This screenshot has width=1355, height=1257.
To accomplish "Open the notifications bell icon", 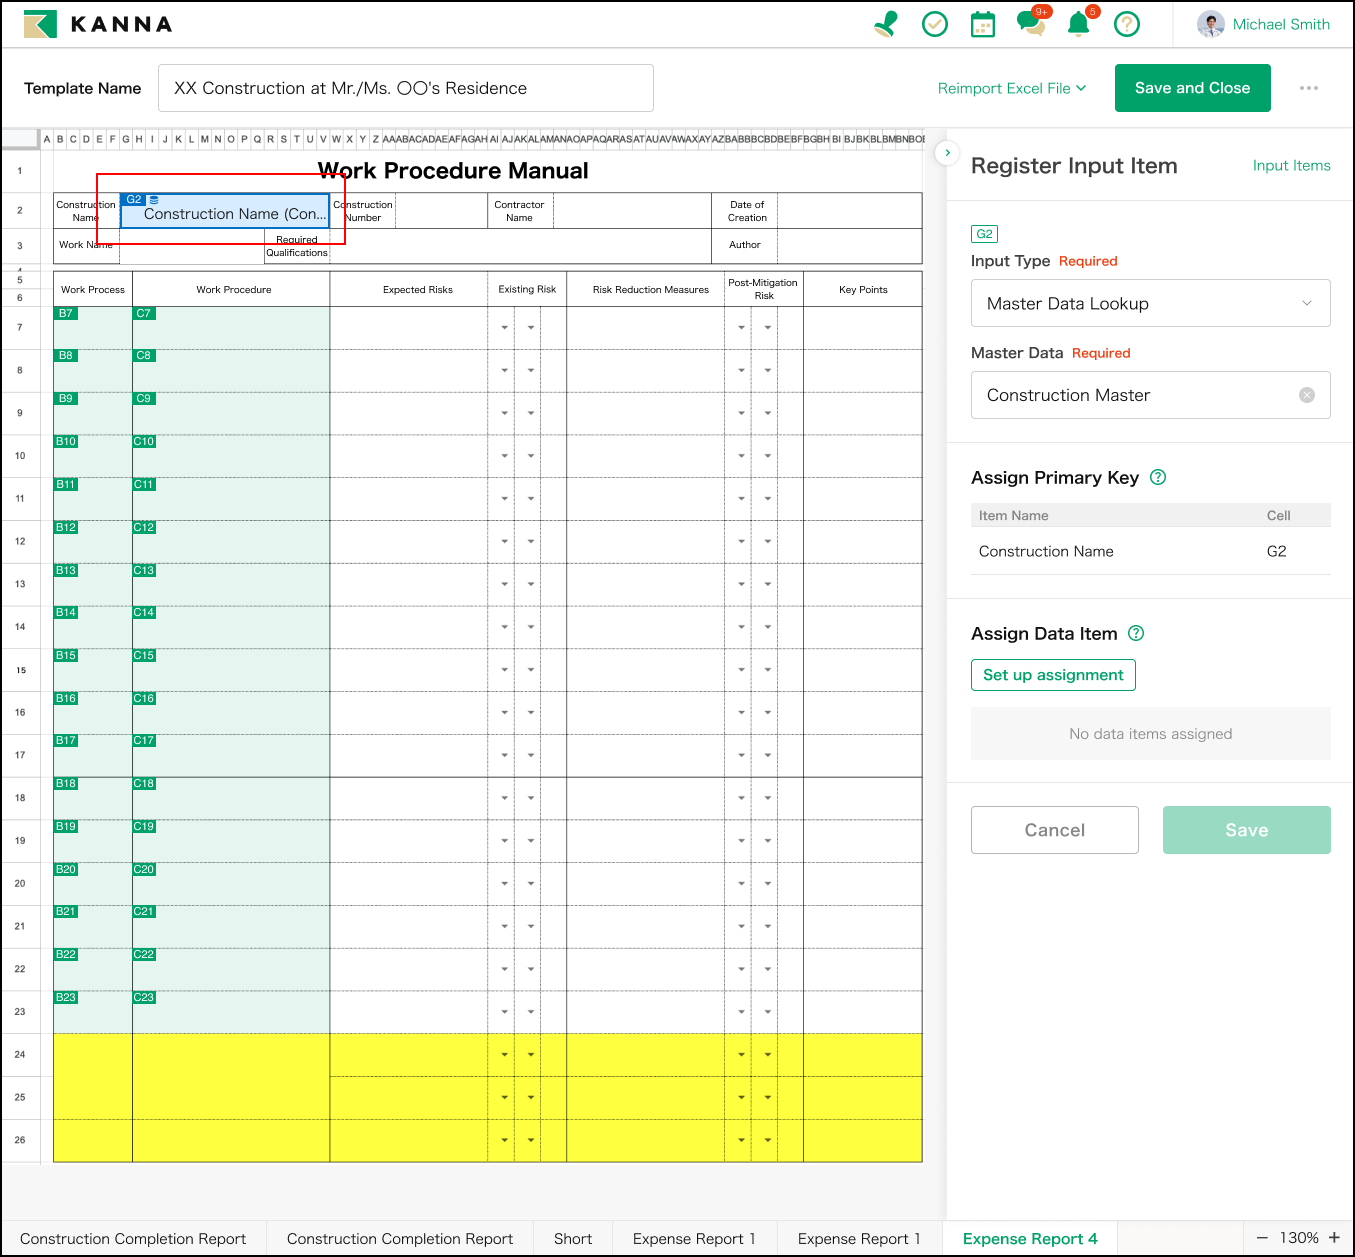I will [x=1079, y=24].
